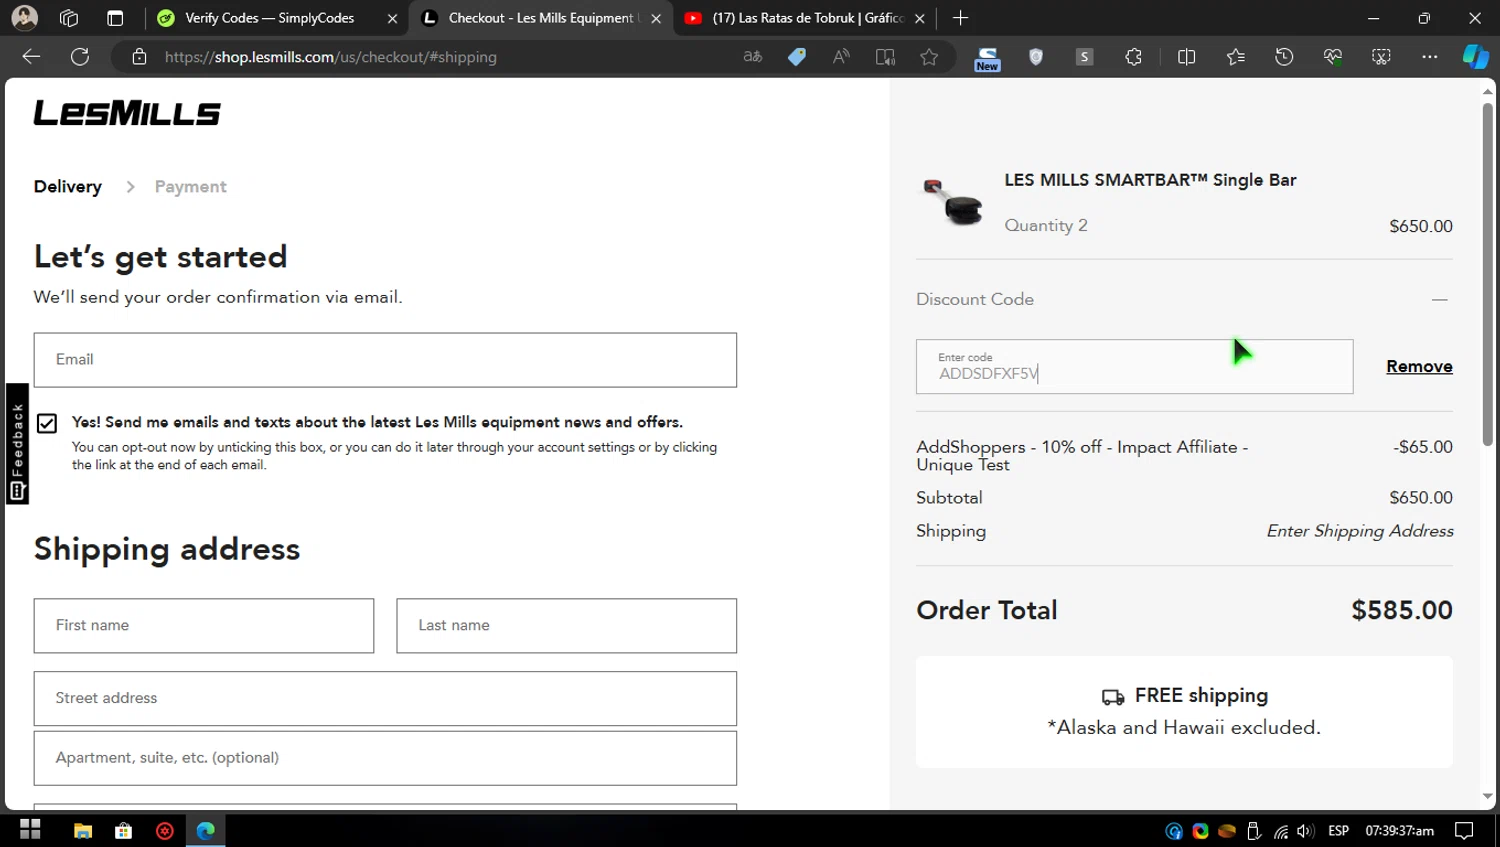Open the translate page icon
This screenshot has width=1500, height=847.
coord(753,57)
